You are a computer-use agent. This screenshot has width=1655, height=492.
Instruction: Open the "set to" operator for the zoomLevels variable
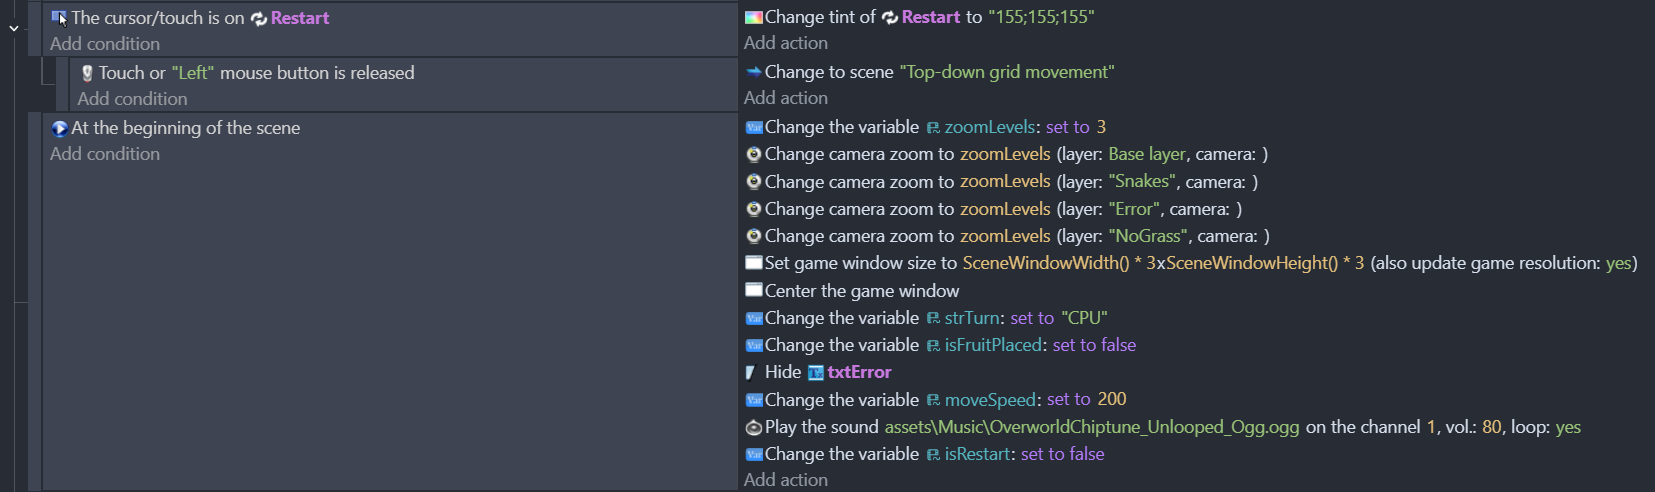(1067, 127)
